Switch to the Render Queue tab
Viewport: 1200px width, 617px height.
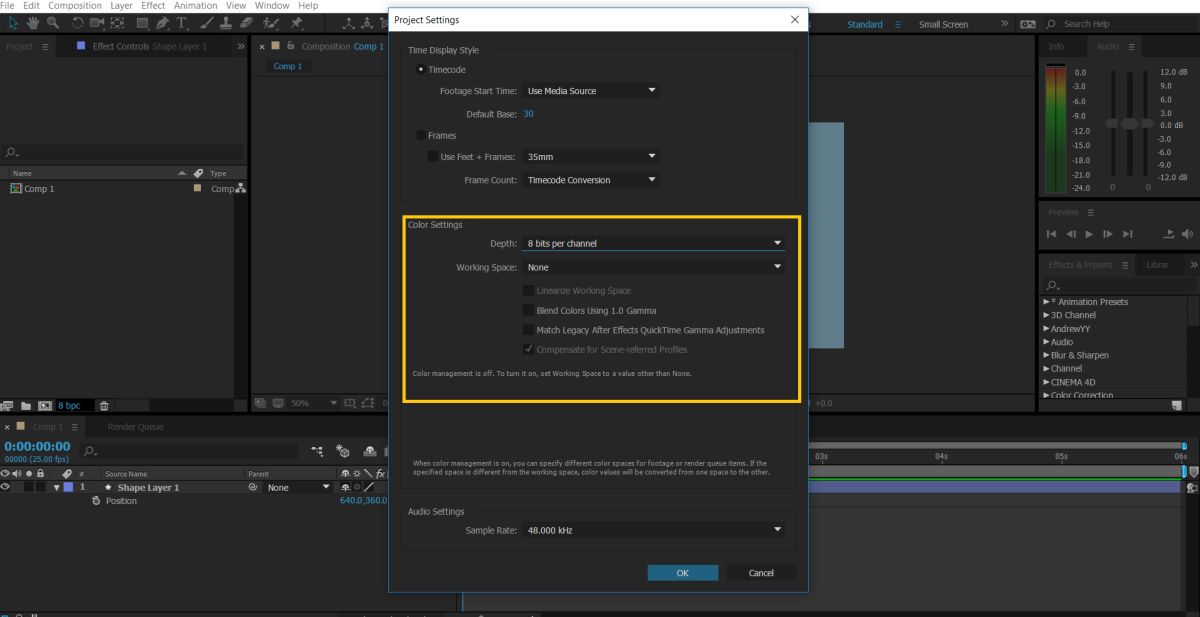click(x=135, y=427)
